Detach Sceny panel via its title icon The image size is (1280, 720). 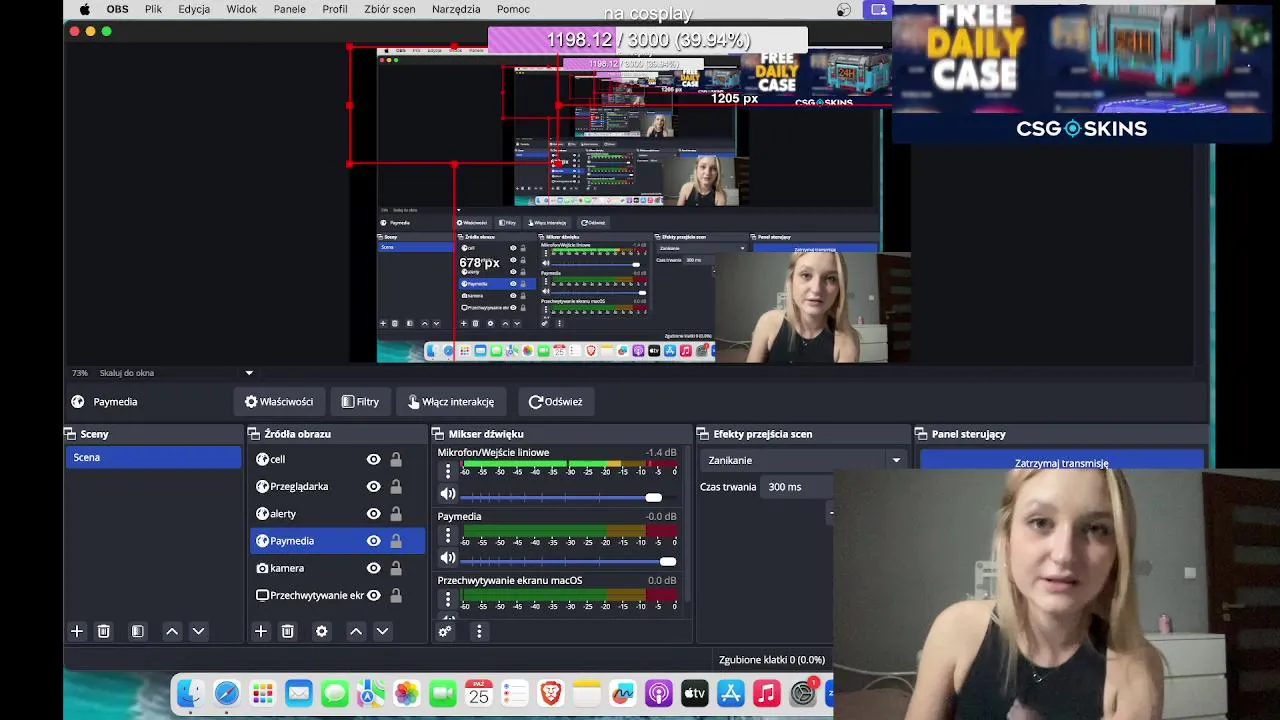pyautogui.click(x=70, y=434)
